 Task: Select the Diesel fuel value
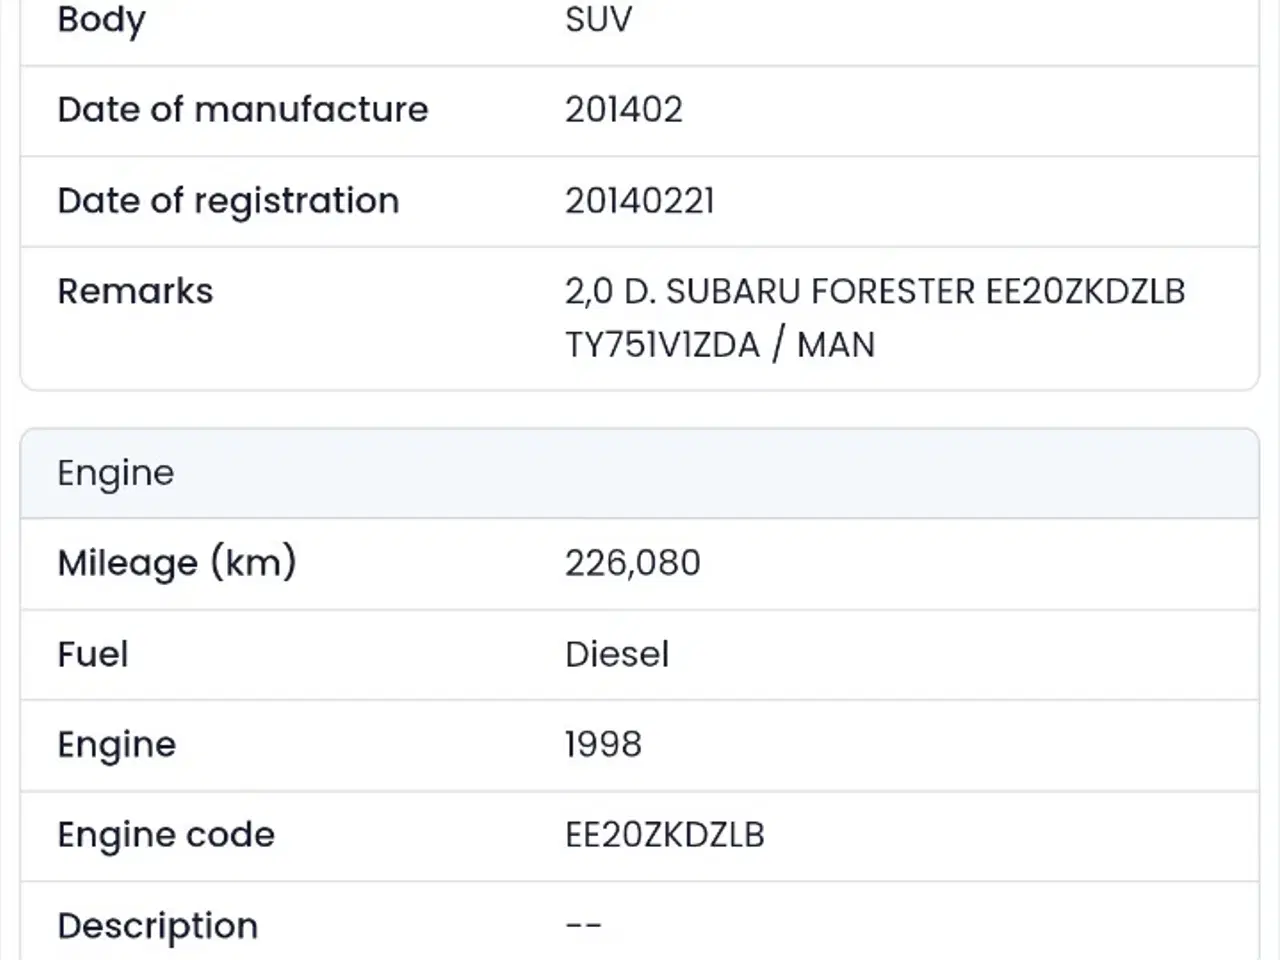point(616,654)
